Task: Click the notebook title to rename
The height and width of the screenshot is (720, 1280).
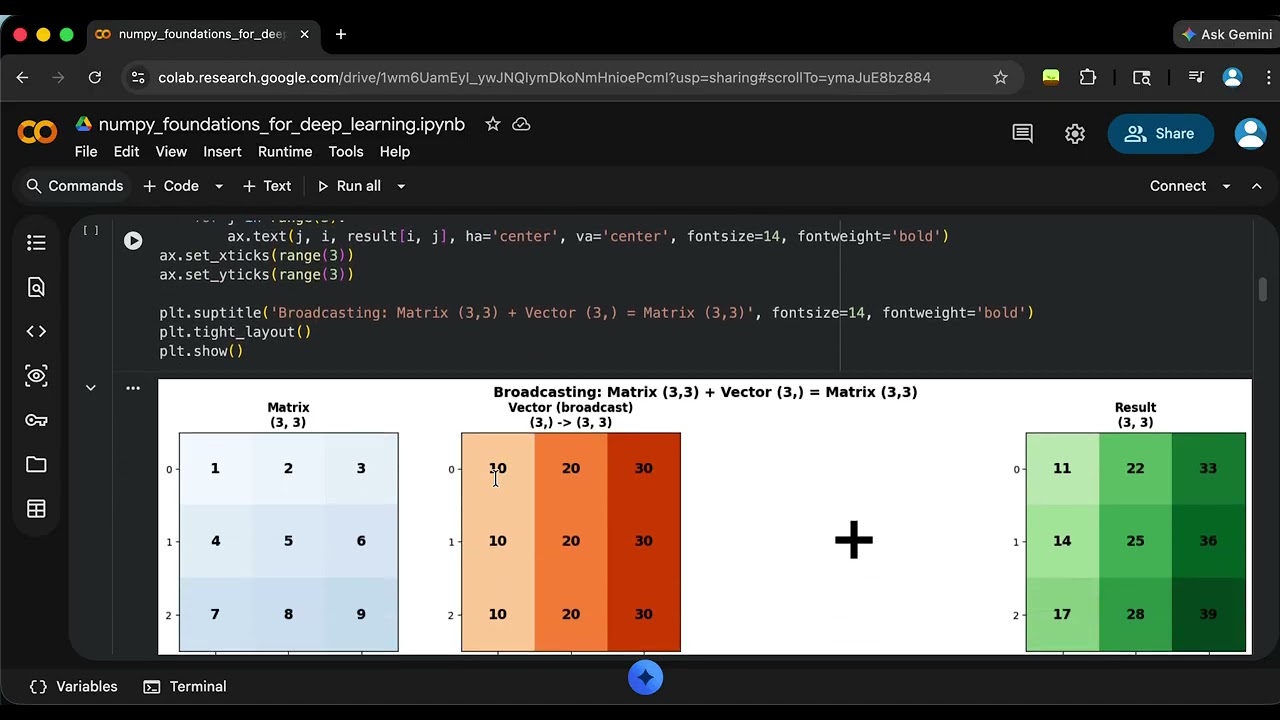Action: (282, 125)
